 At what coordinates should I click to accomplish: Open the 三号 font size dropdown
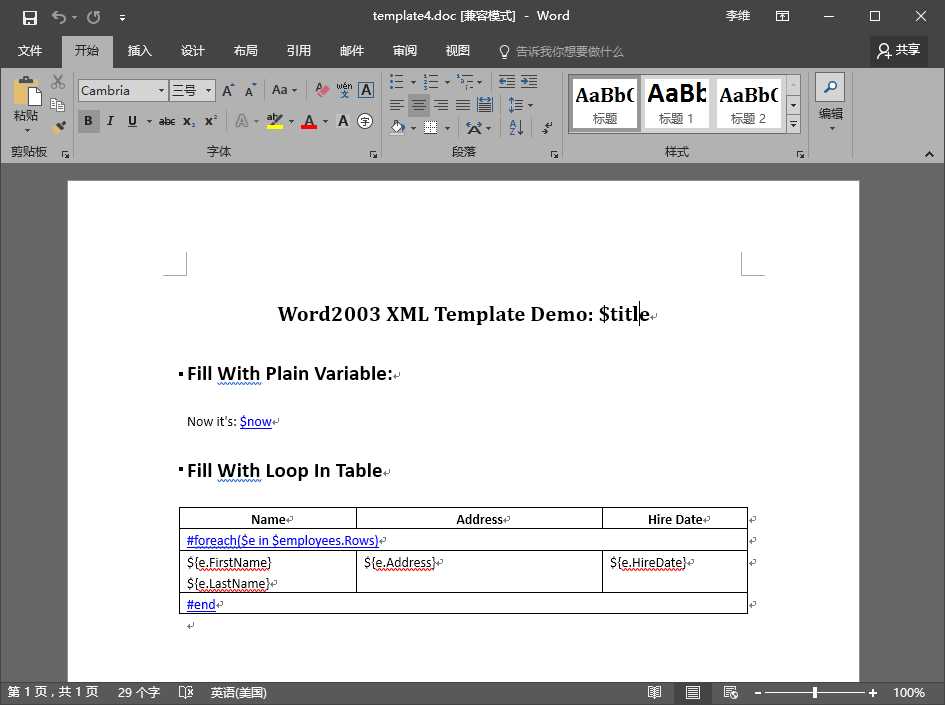coord(209,90)
